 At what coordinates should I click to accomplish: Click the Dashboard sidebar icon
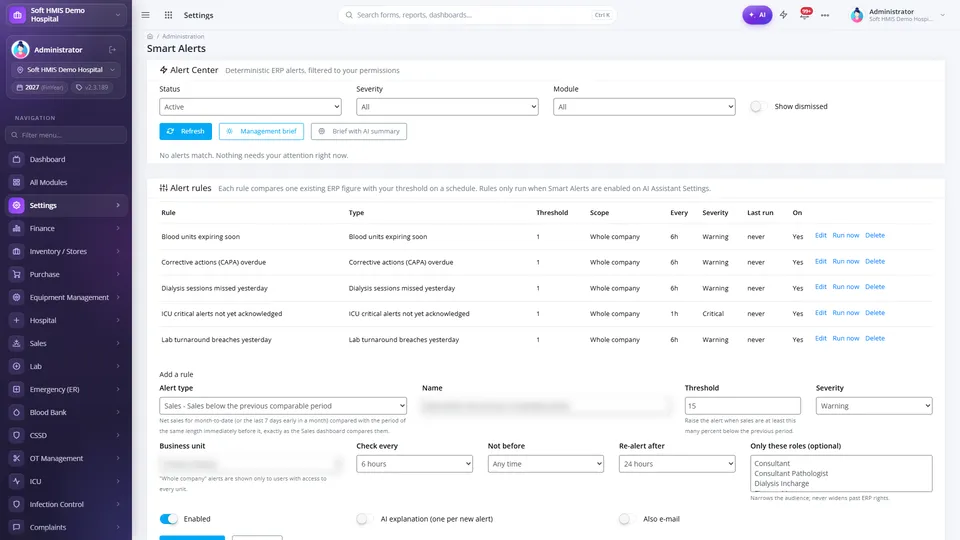[x=17, y=159]
